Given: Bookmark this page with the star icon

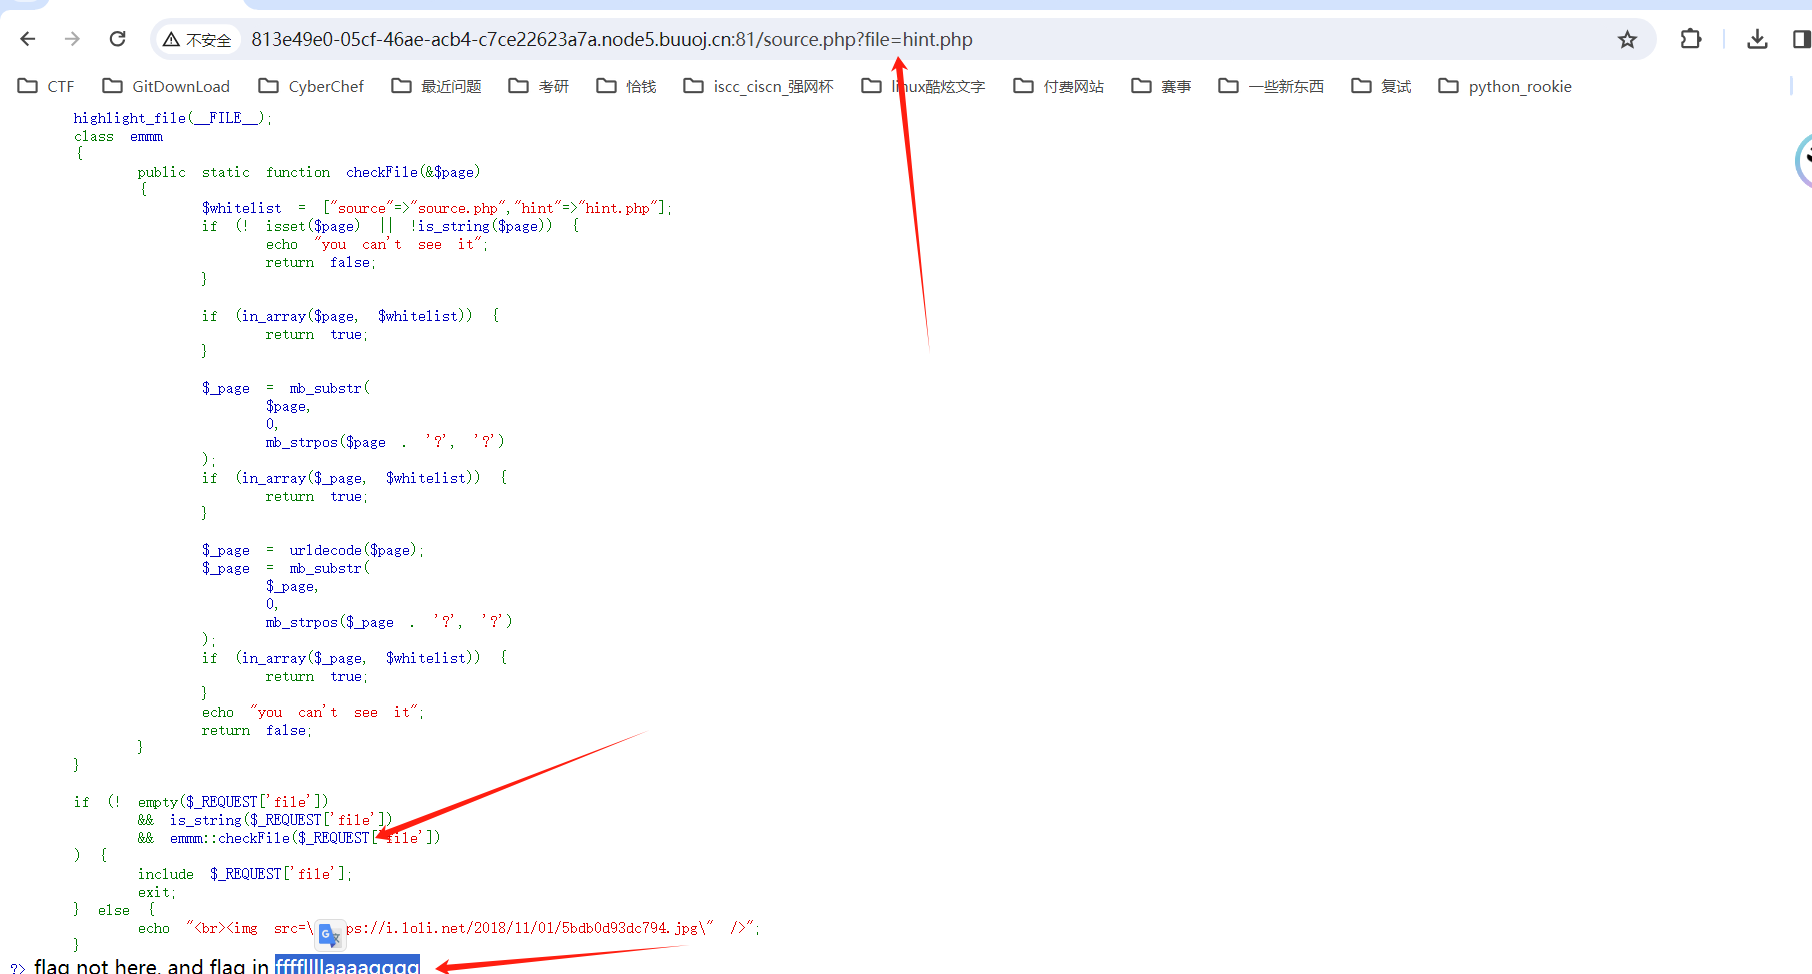Looking at the screenshot, I should click(x=1627, y=40).
